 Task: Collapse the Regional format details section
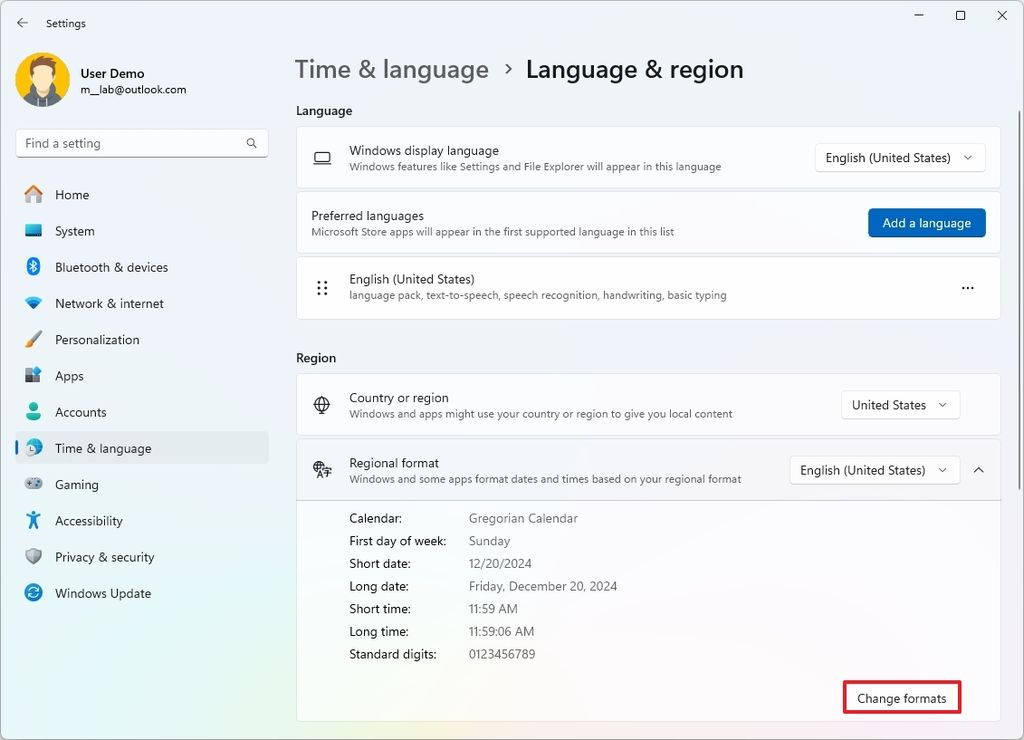click(978, 470)
